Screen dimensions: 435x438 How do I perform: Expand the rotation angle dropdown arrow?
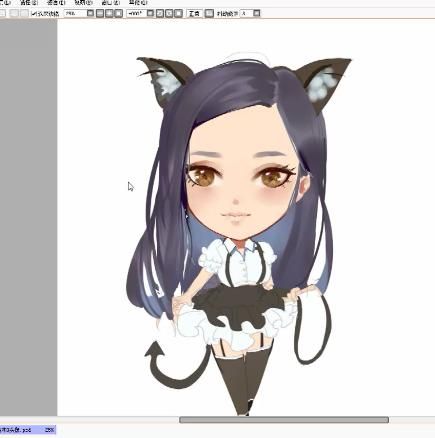(x=150, y=13)
